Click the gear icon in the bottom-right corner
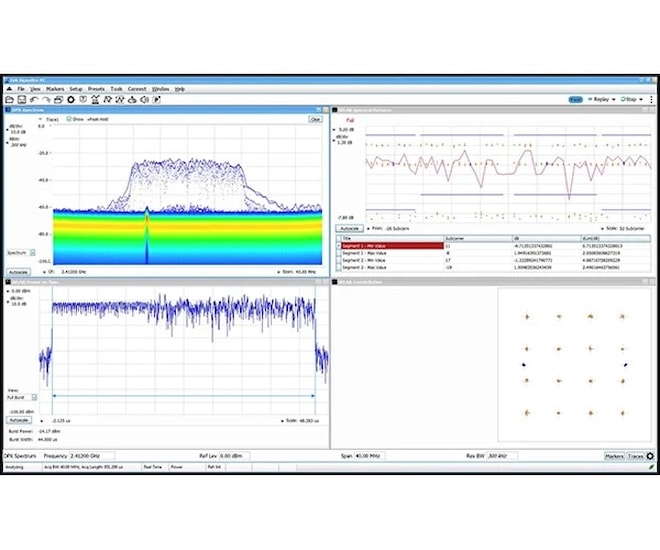 tap(650, 456)
